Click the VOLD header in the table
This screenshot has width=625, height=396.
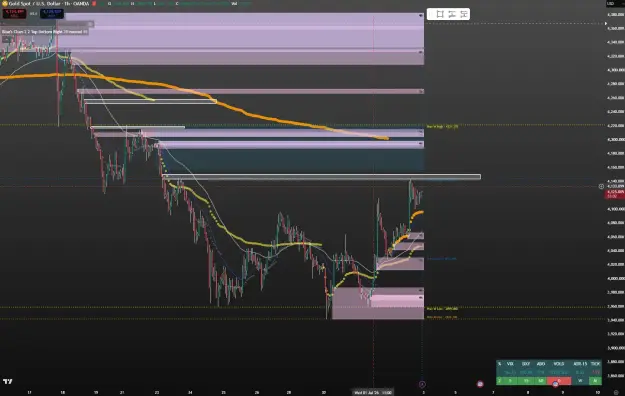(559, 364)
